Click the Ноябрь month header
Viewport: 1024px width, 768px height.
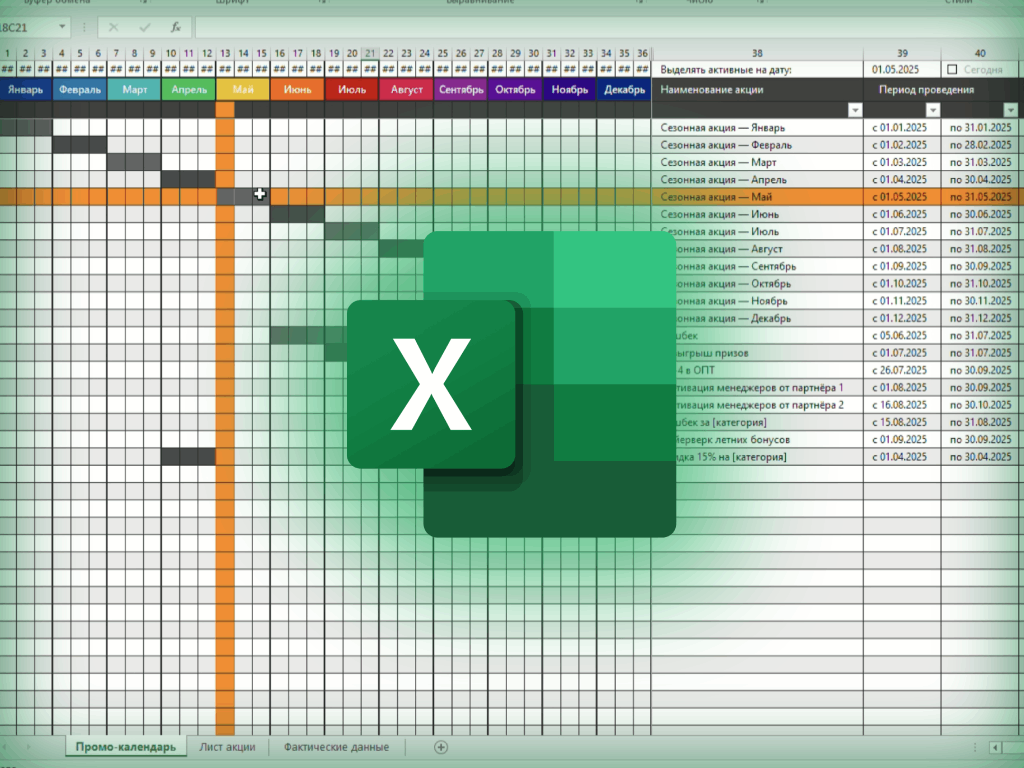pos(569,89)
